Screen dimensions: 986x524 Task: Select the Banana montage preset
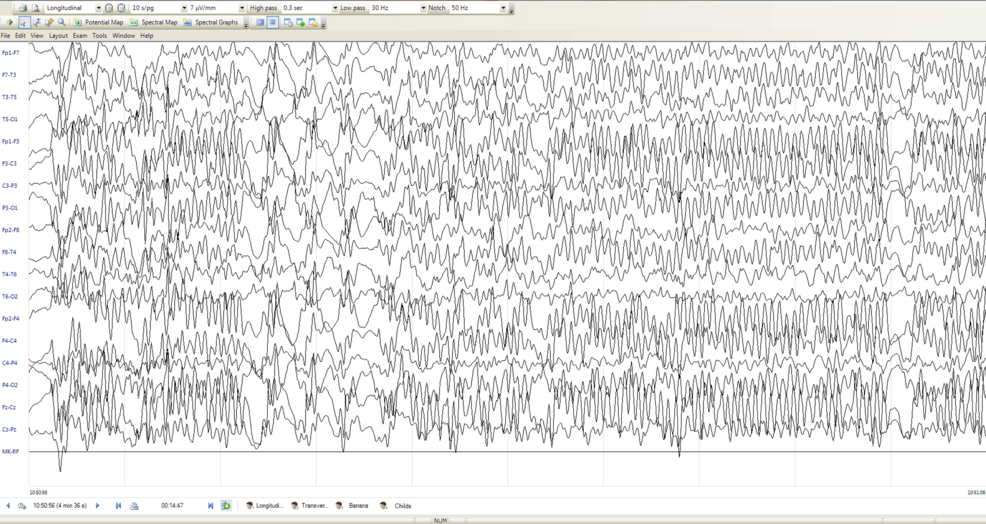[353, 506]
